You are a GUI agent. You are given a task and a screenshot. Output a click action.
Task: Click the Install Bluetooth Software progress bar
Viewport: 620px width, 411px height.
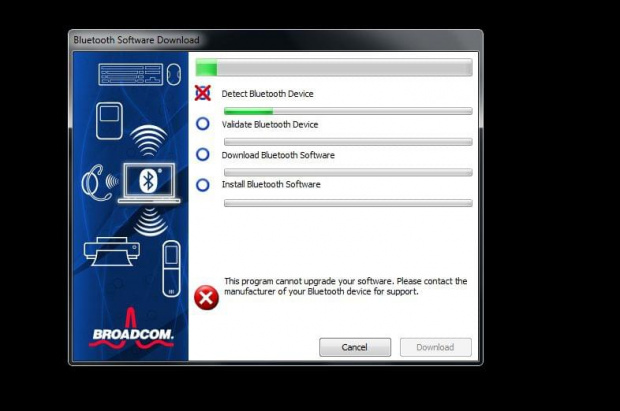coord(348,203)
